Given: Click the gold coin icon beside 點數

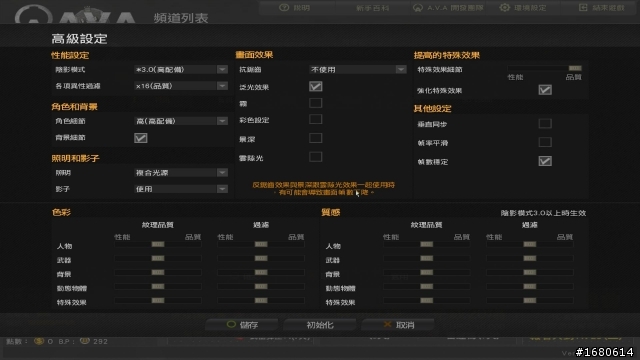Looking at the screenshot, I should pyautogui.click(x=39, y=341).
